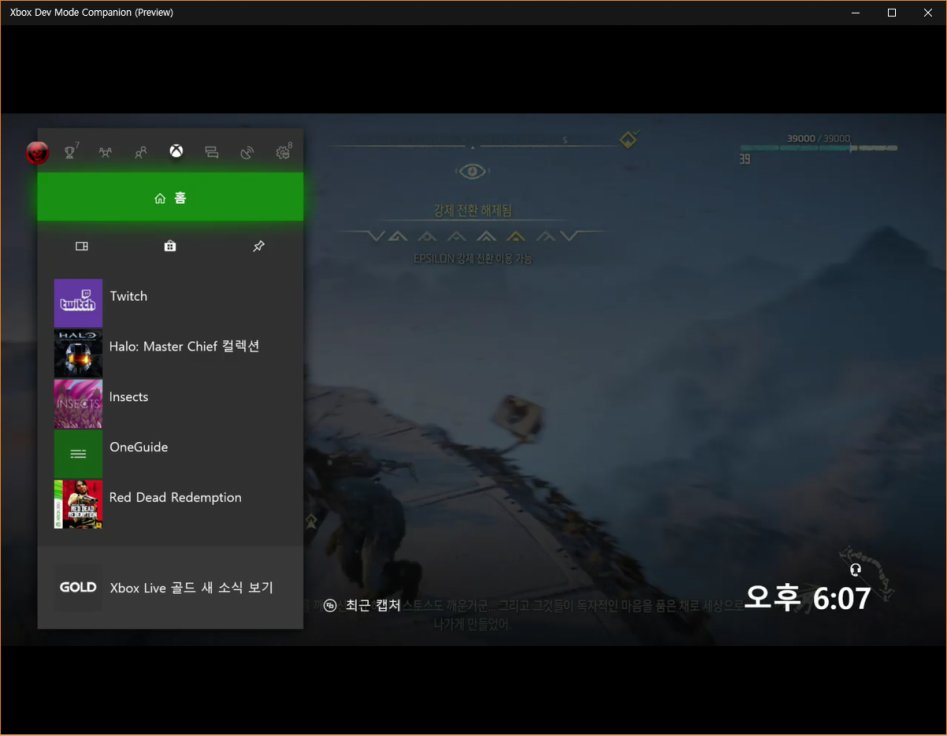Select the Xbox home logo tab
The image size is (947, 736).
pyautogui.click(x=176, y=151)
